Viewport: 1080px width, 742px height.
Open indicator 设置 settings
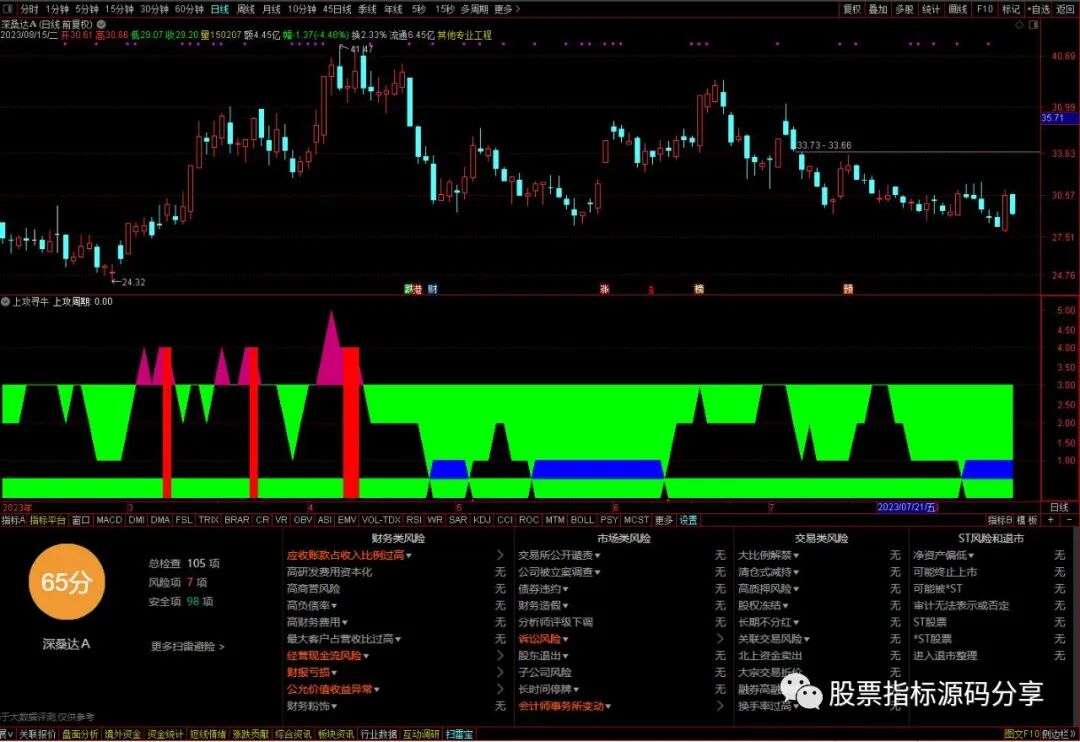click(x=688, y=520)
